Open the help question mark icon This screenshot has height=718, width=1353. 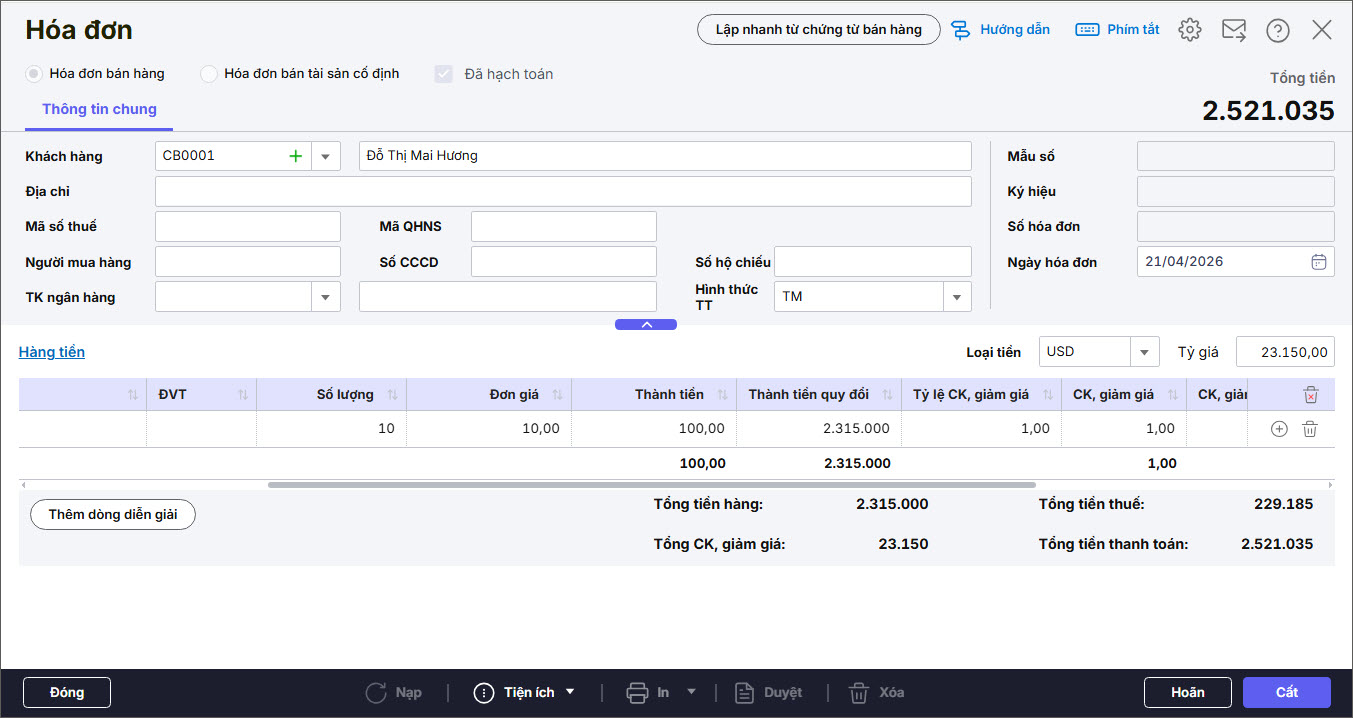pos(1277,30)
